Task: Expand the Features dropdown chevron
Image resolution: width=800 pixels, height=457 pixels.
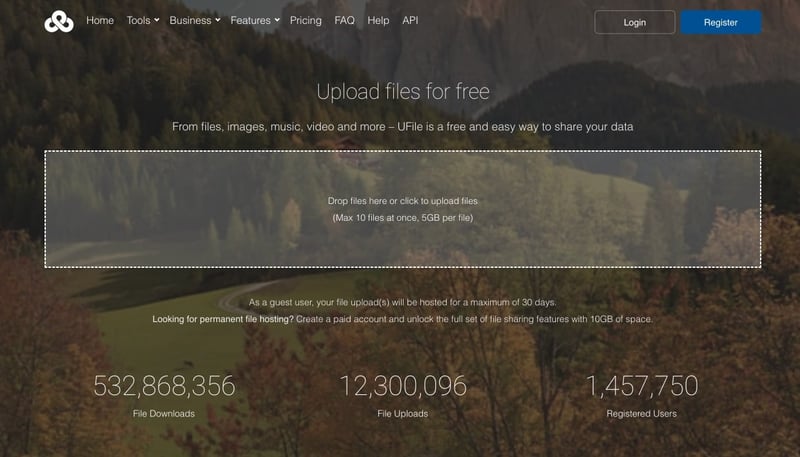Action: point(277,20)
